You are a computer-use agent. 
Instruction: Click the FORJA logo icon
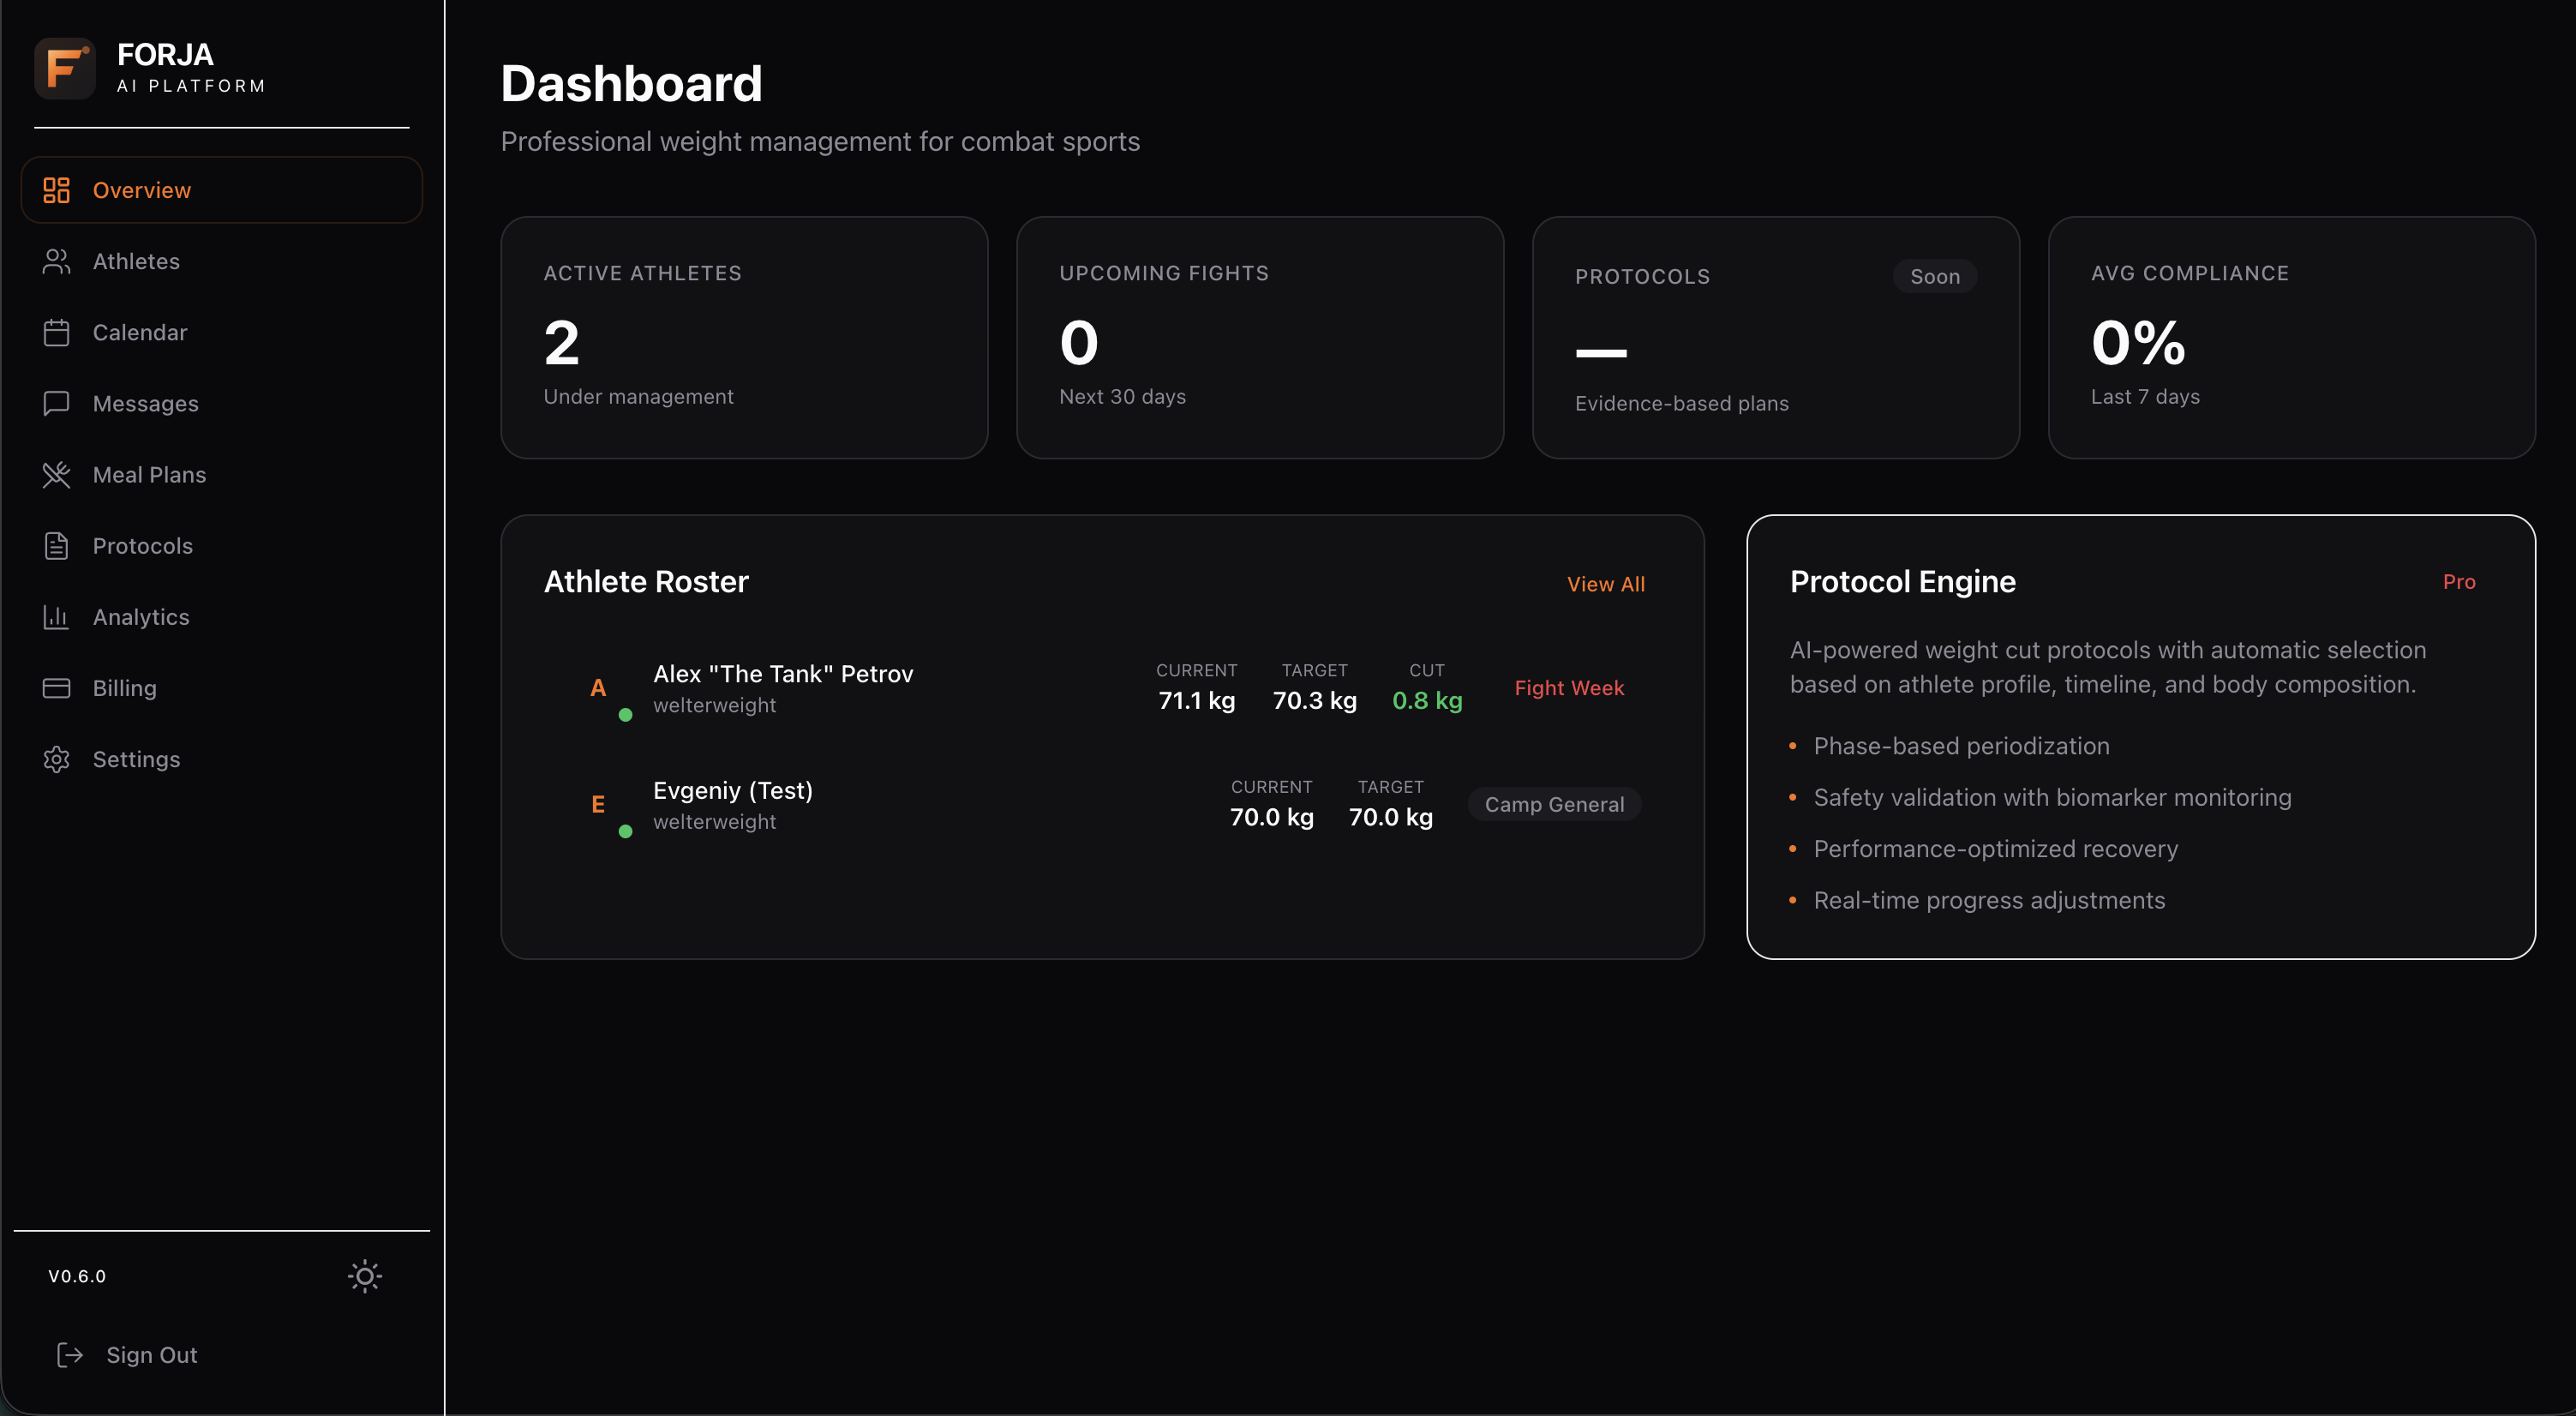[x=65, y=68]
